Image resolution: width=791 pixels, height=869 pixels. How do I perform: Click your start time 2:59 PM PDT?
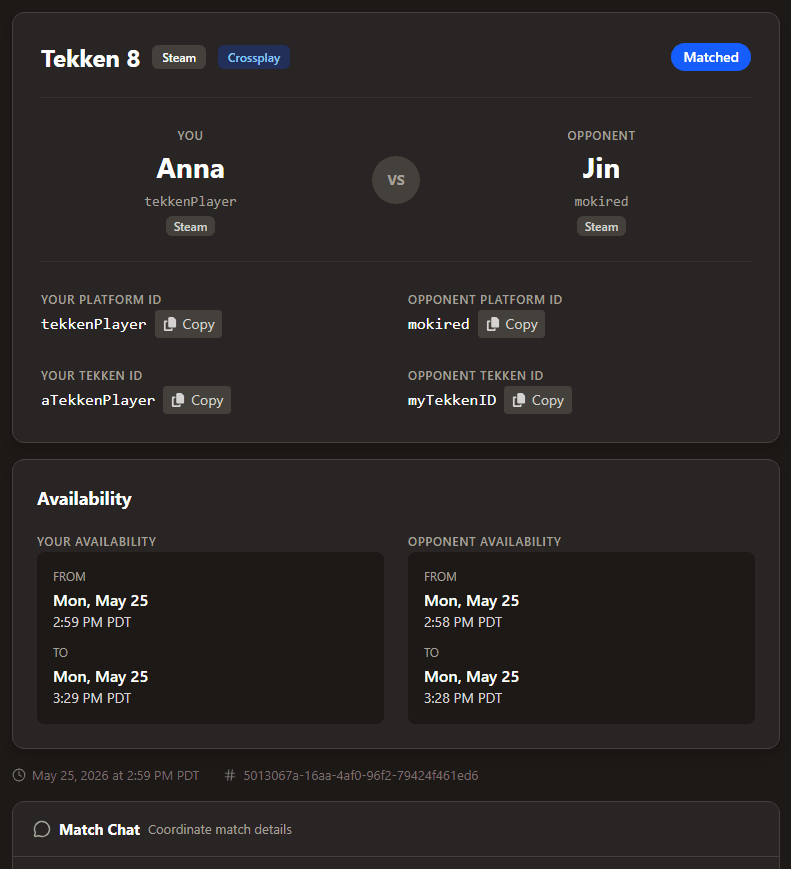click(92, 622)
